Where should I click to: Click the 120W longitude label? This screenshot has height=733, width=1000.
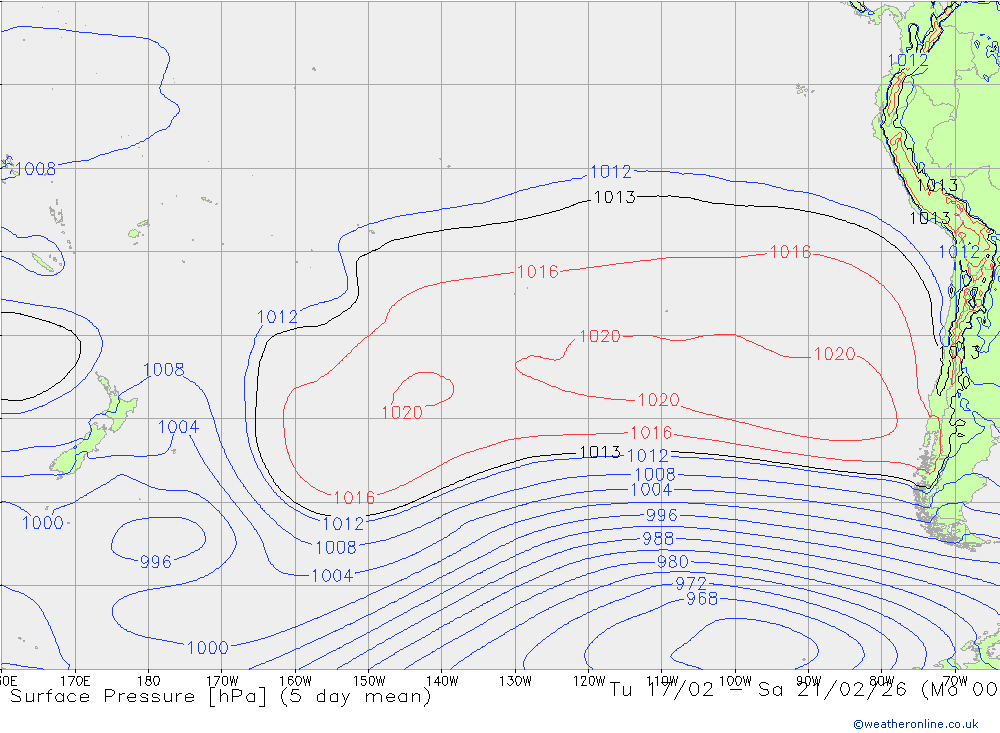point(589,681)
